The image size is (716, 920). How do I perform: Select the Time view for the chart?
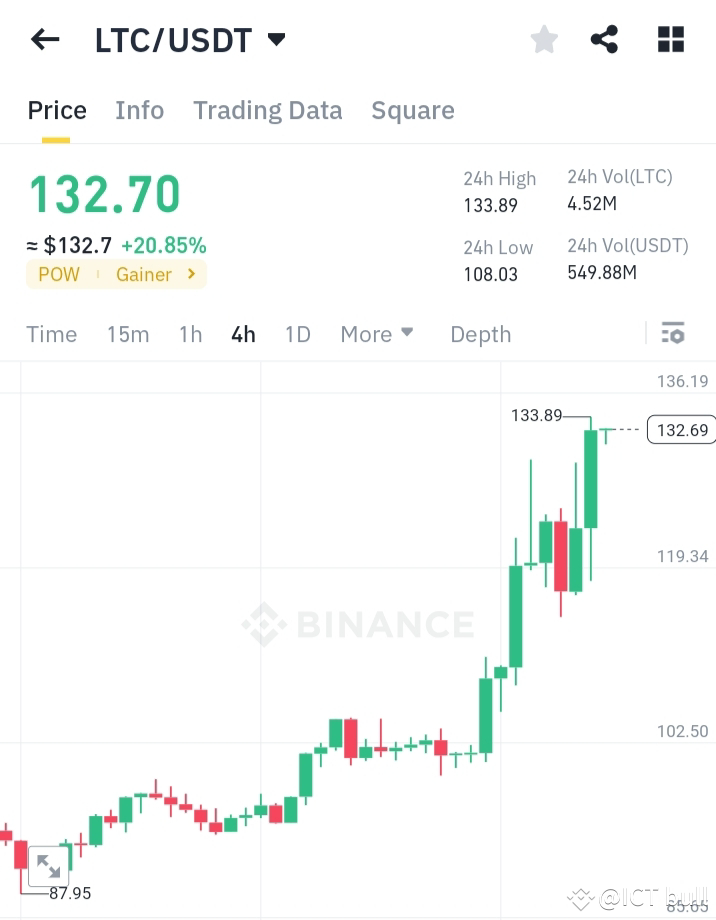[51, 334]
